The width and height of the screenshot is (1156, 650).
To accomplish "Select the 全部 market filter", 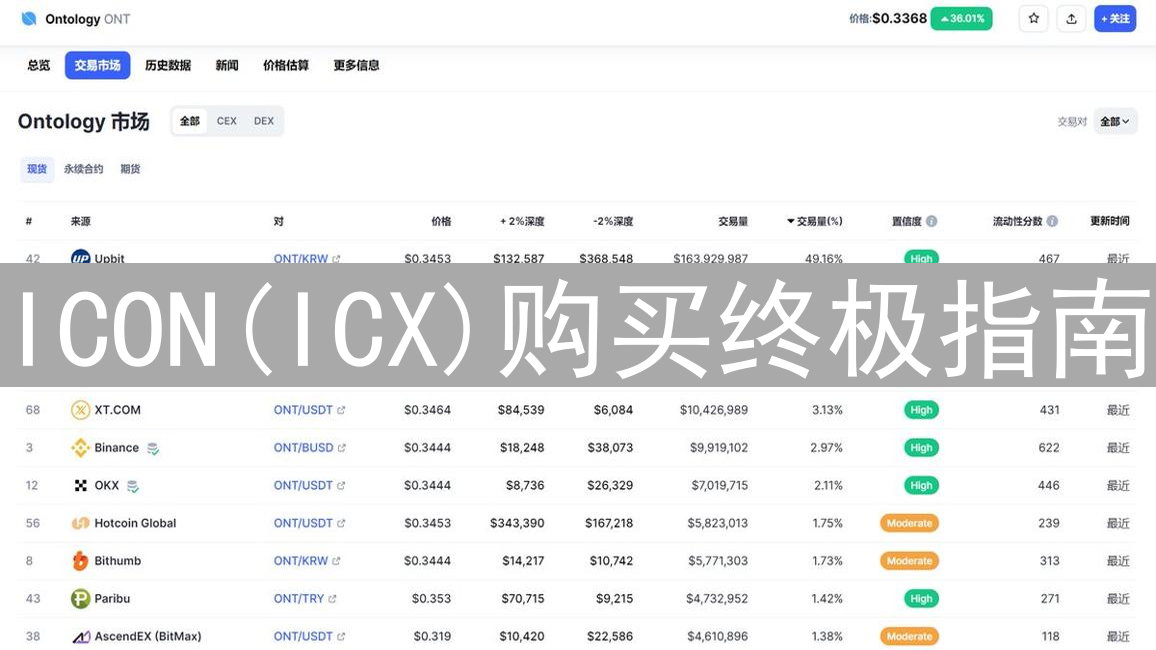I will point(189,121).
